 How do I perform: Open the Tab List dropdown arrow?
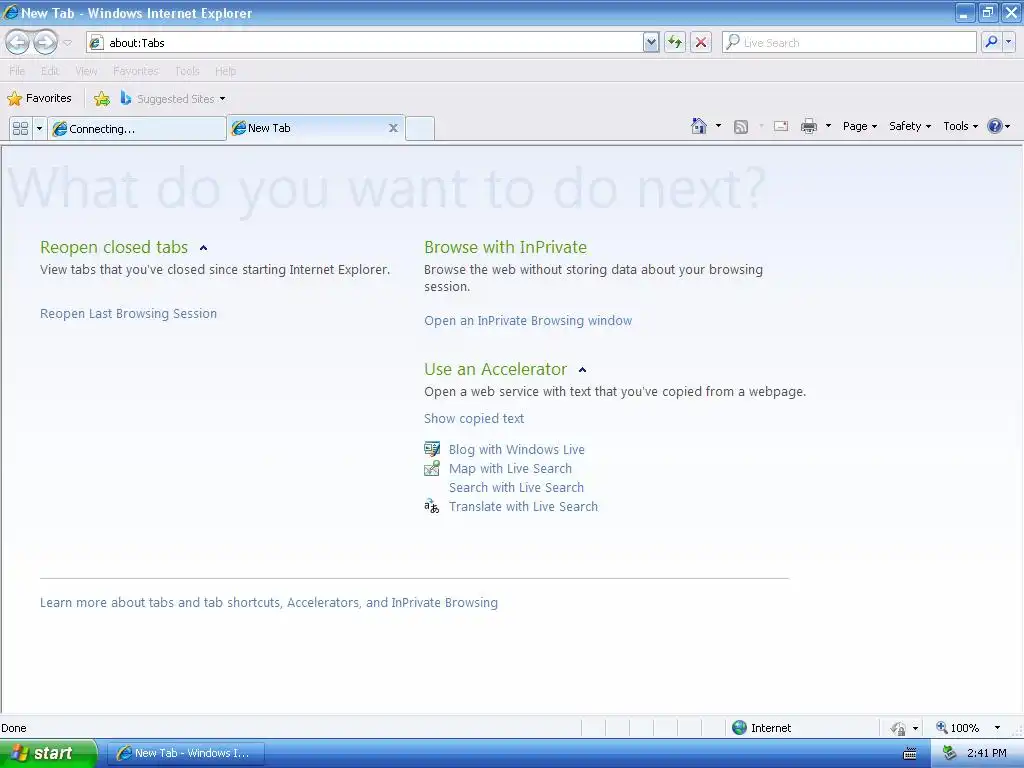39,128
